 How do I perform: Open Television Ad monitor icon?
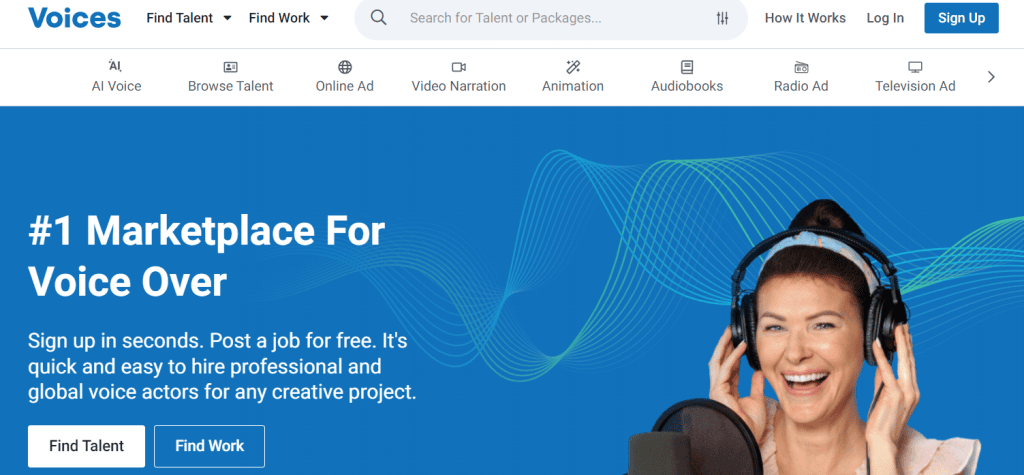(x=915, y=67)
